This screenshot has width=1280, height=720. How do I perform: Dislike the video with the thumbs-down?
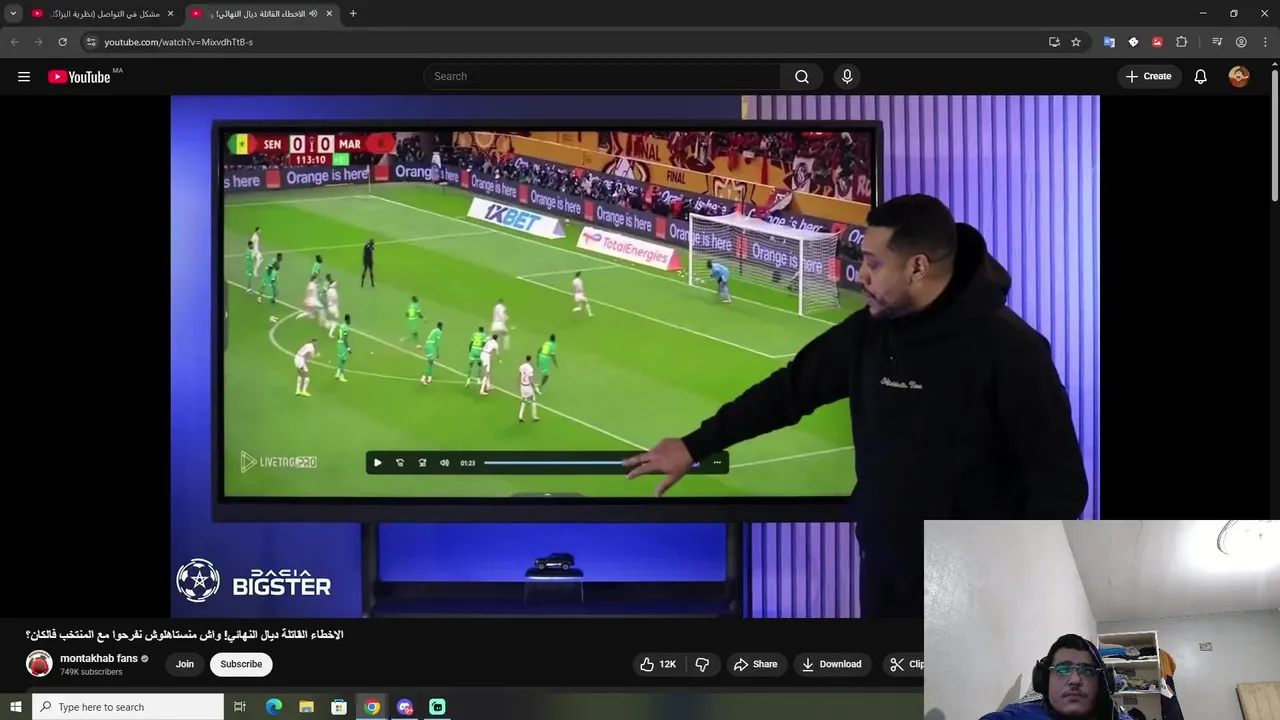coord(702,664)
